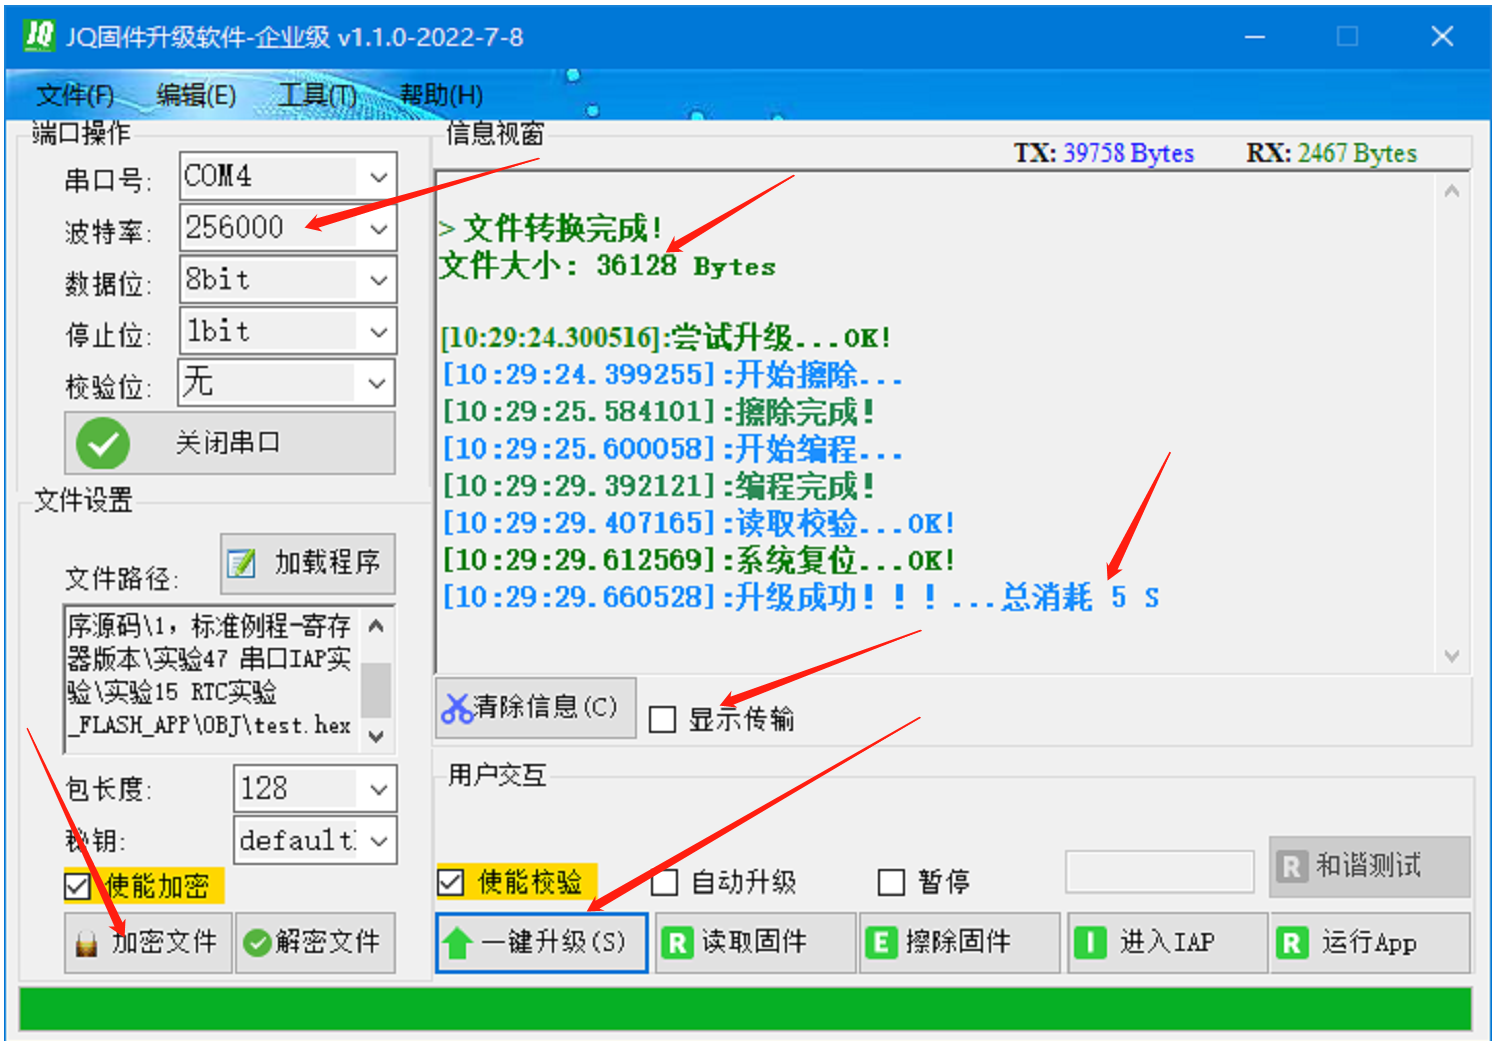The image size is (1499, 1041).
Task: Uncheck the 使能加密 checkbox
Action: tap(75, 886)
